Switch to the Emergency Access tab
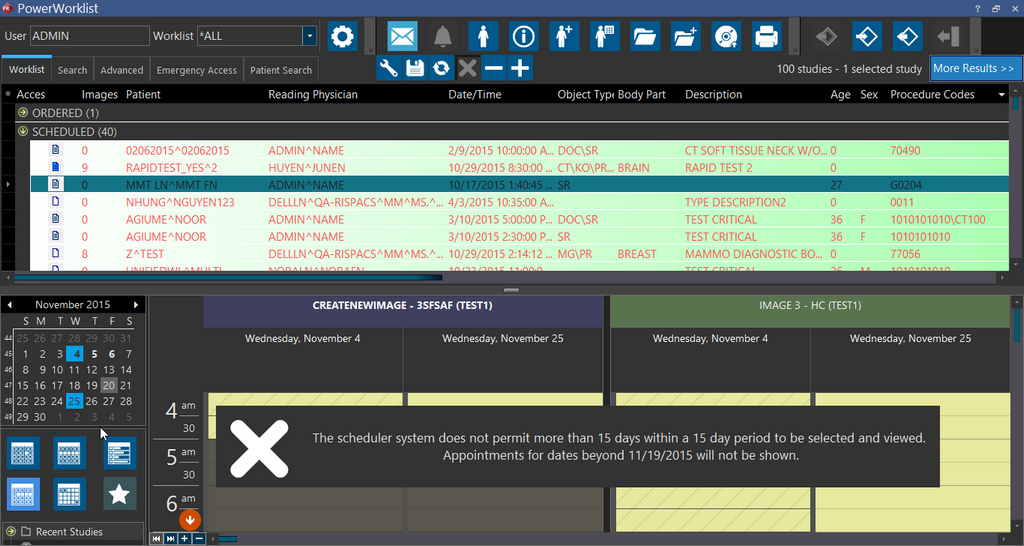The width and height of the screenshot is (1024, 546). (196, 70)
